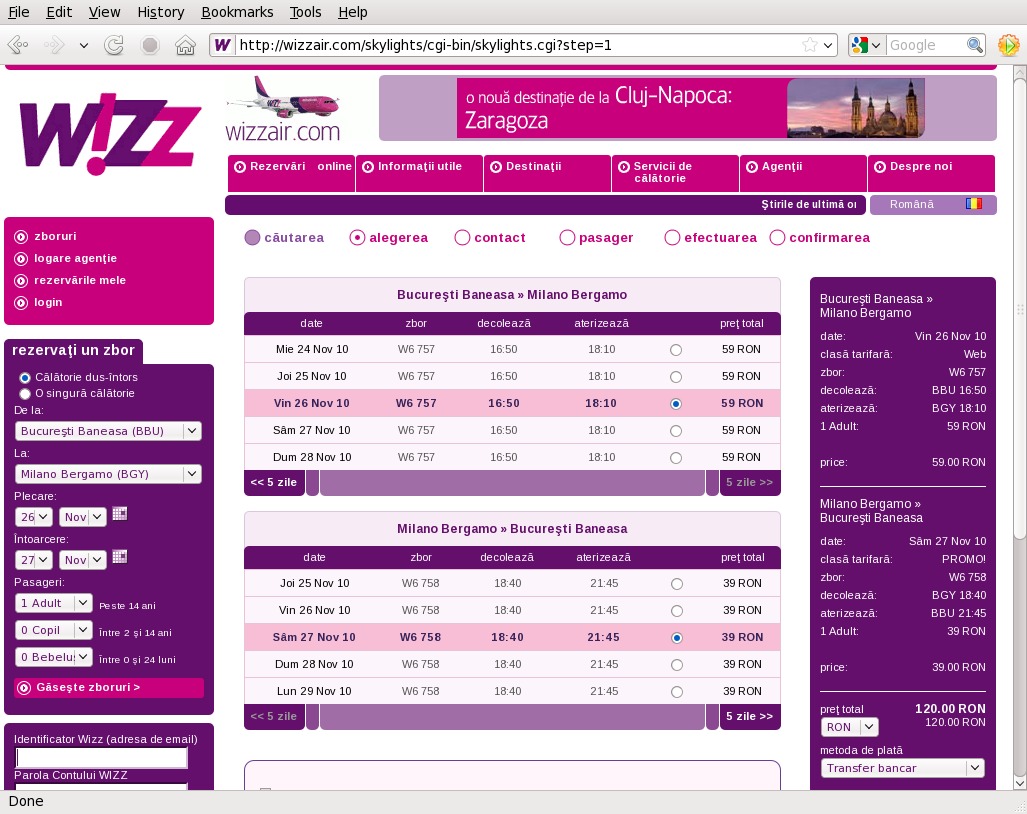The image size is (1027, 814).
Task: Select outbound flight Mie 24 Nov 10
Action: click(x=676, y=350)
